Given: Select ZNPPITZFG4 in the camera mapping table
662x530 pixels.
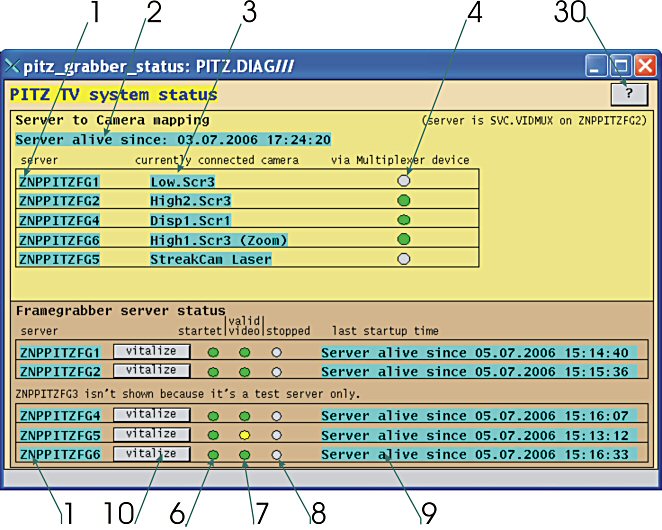Looking at the screenshot, I should pos(59,220).
